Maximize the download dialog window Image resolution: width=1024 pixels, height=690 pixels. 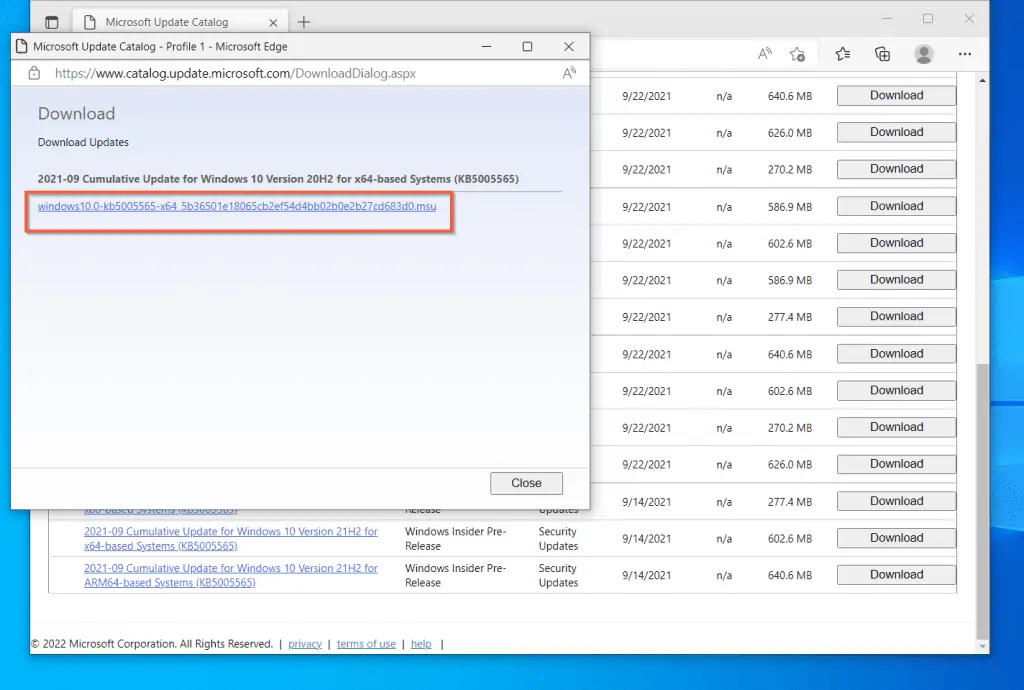tap(527, 46)
